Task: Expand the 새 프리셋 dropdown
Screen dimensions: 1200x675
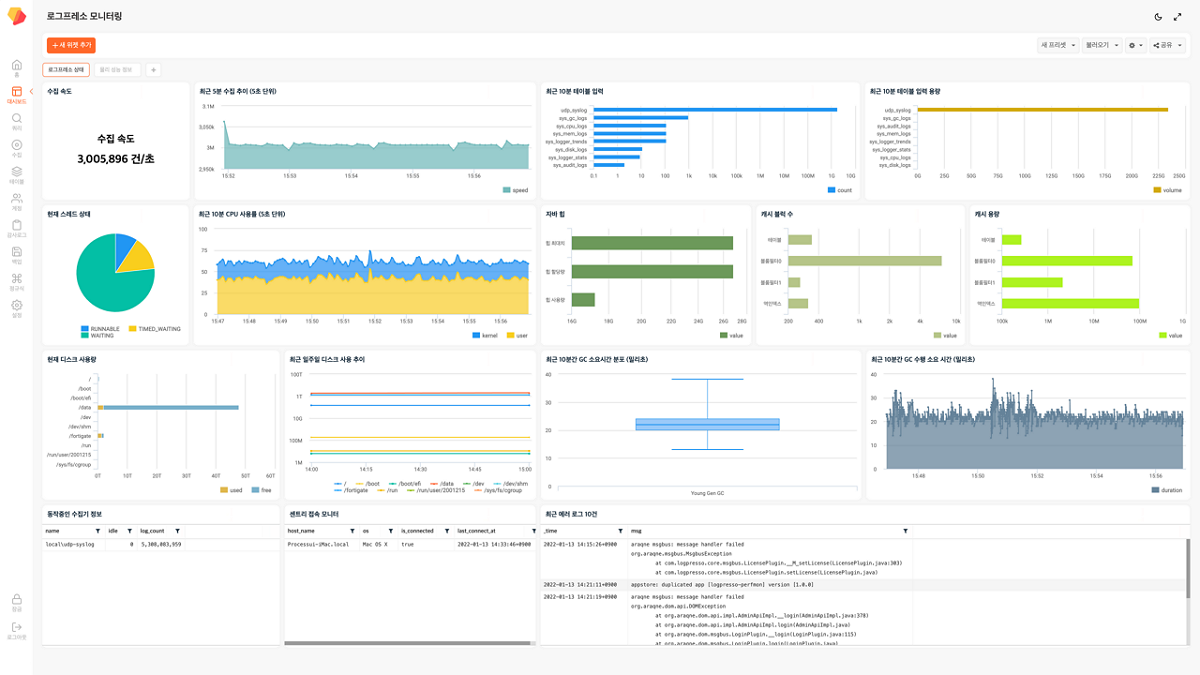Action: (1058, 45)
